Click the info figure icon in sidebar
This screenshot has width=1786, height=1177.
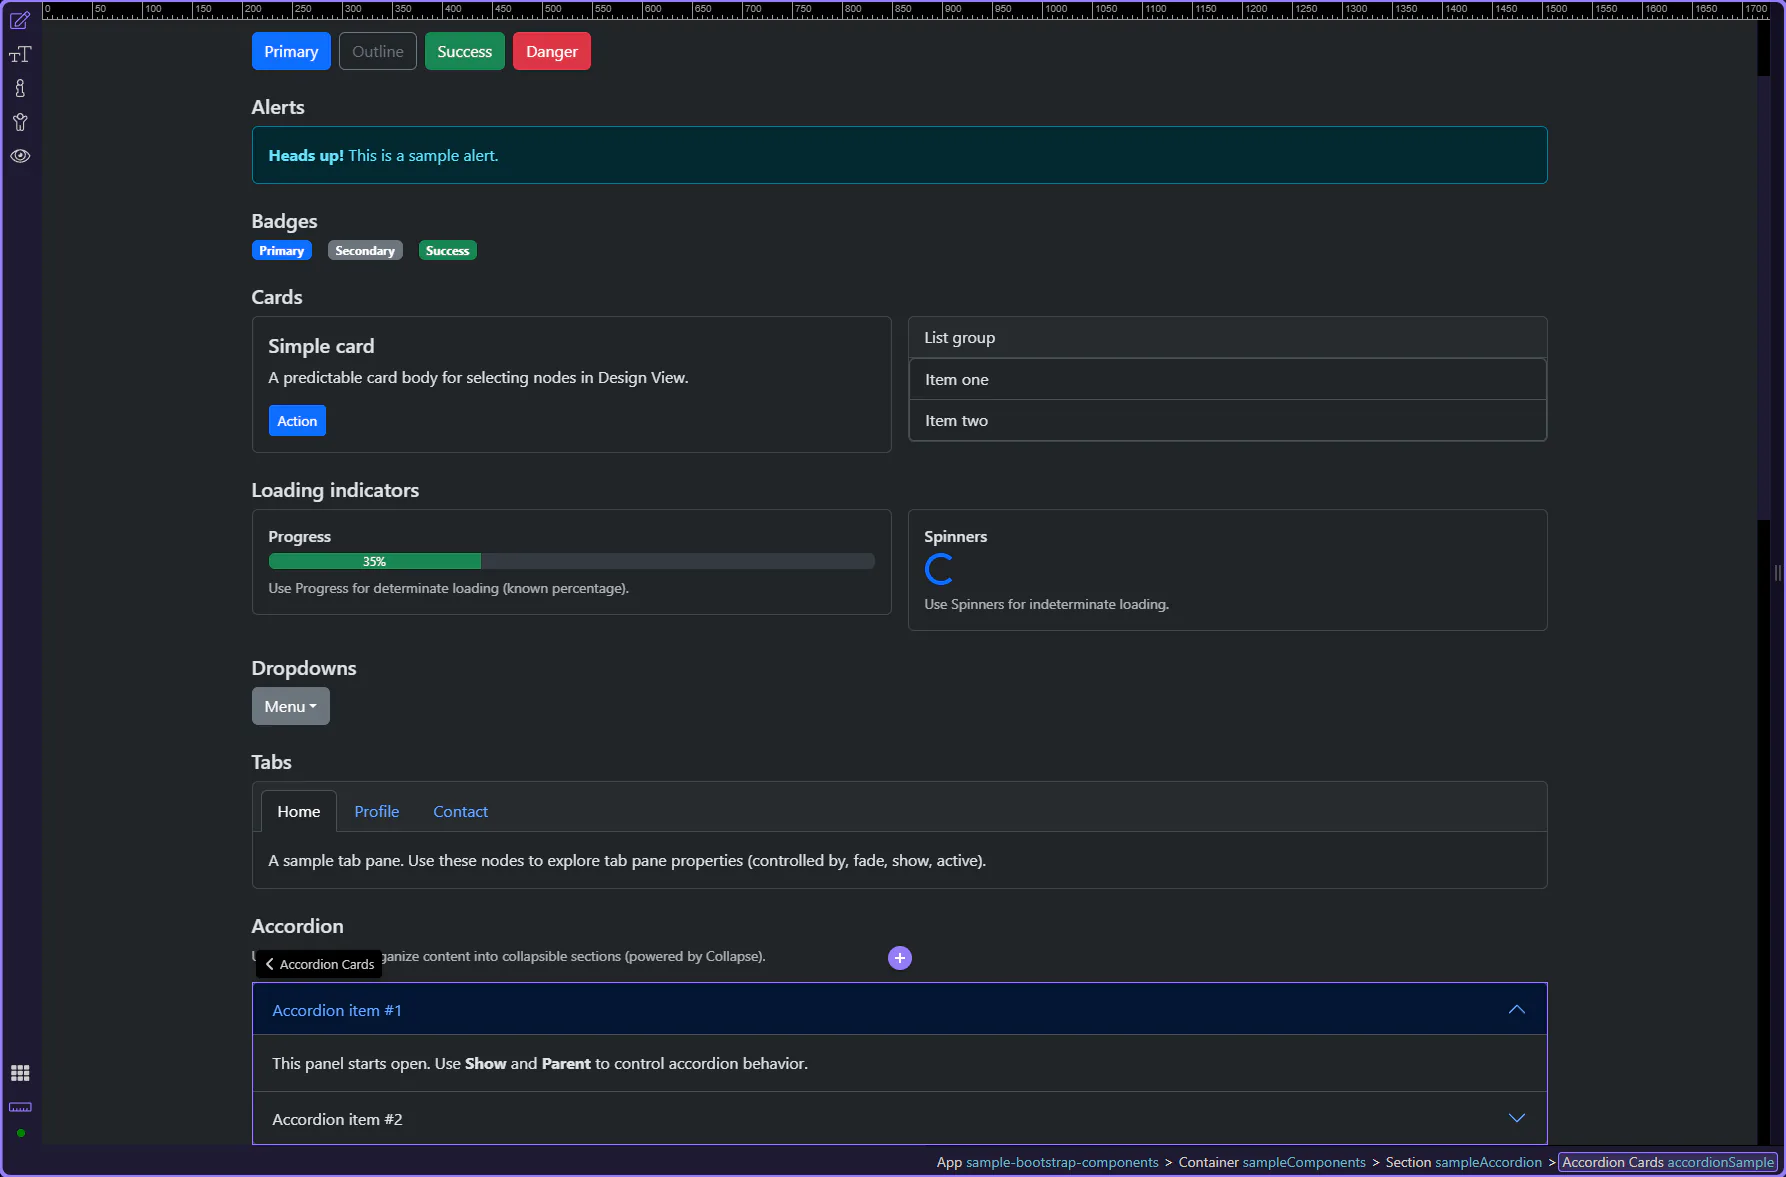tap(20, 88)
